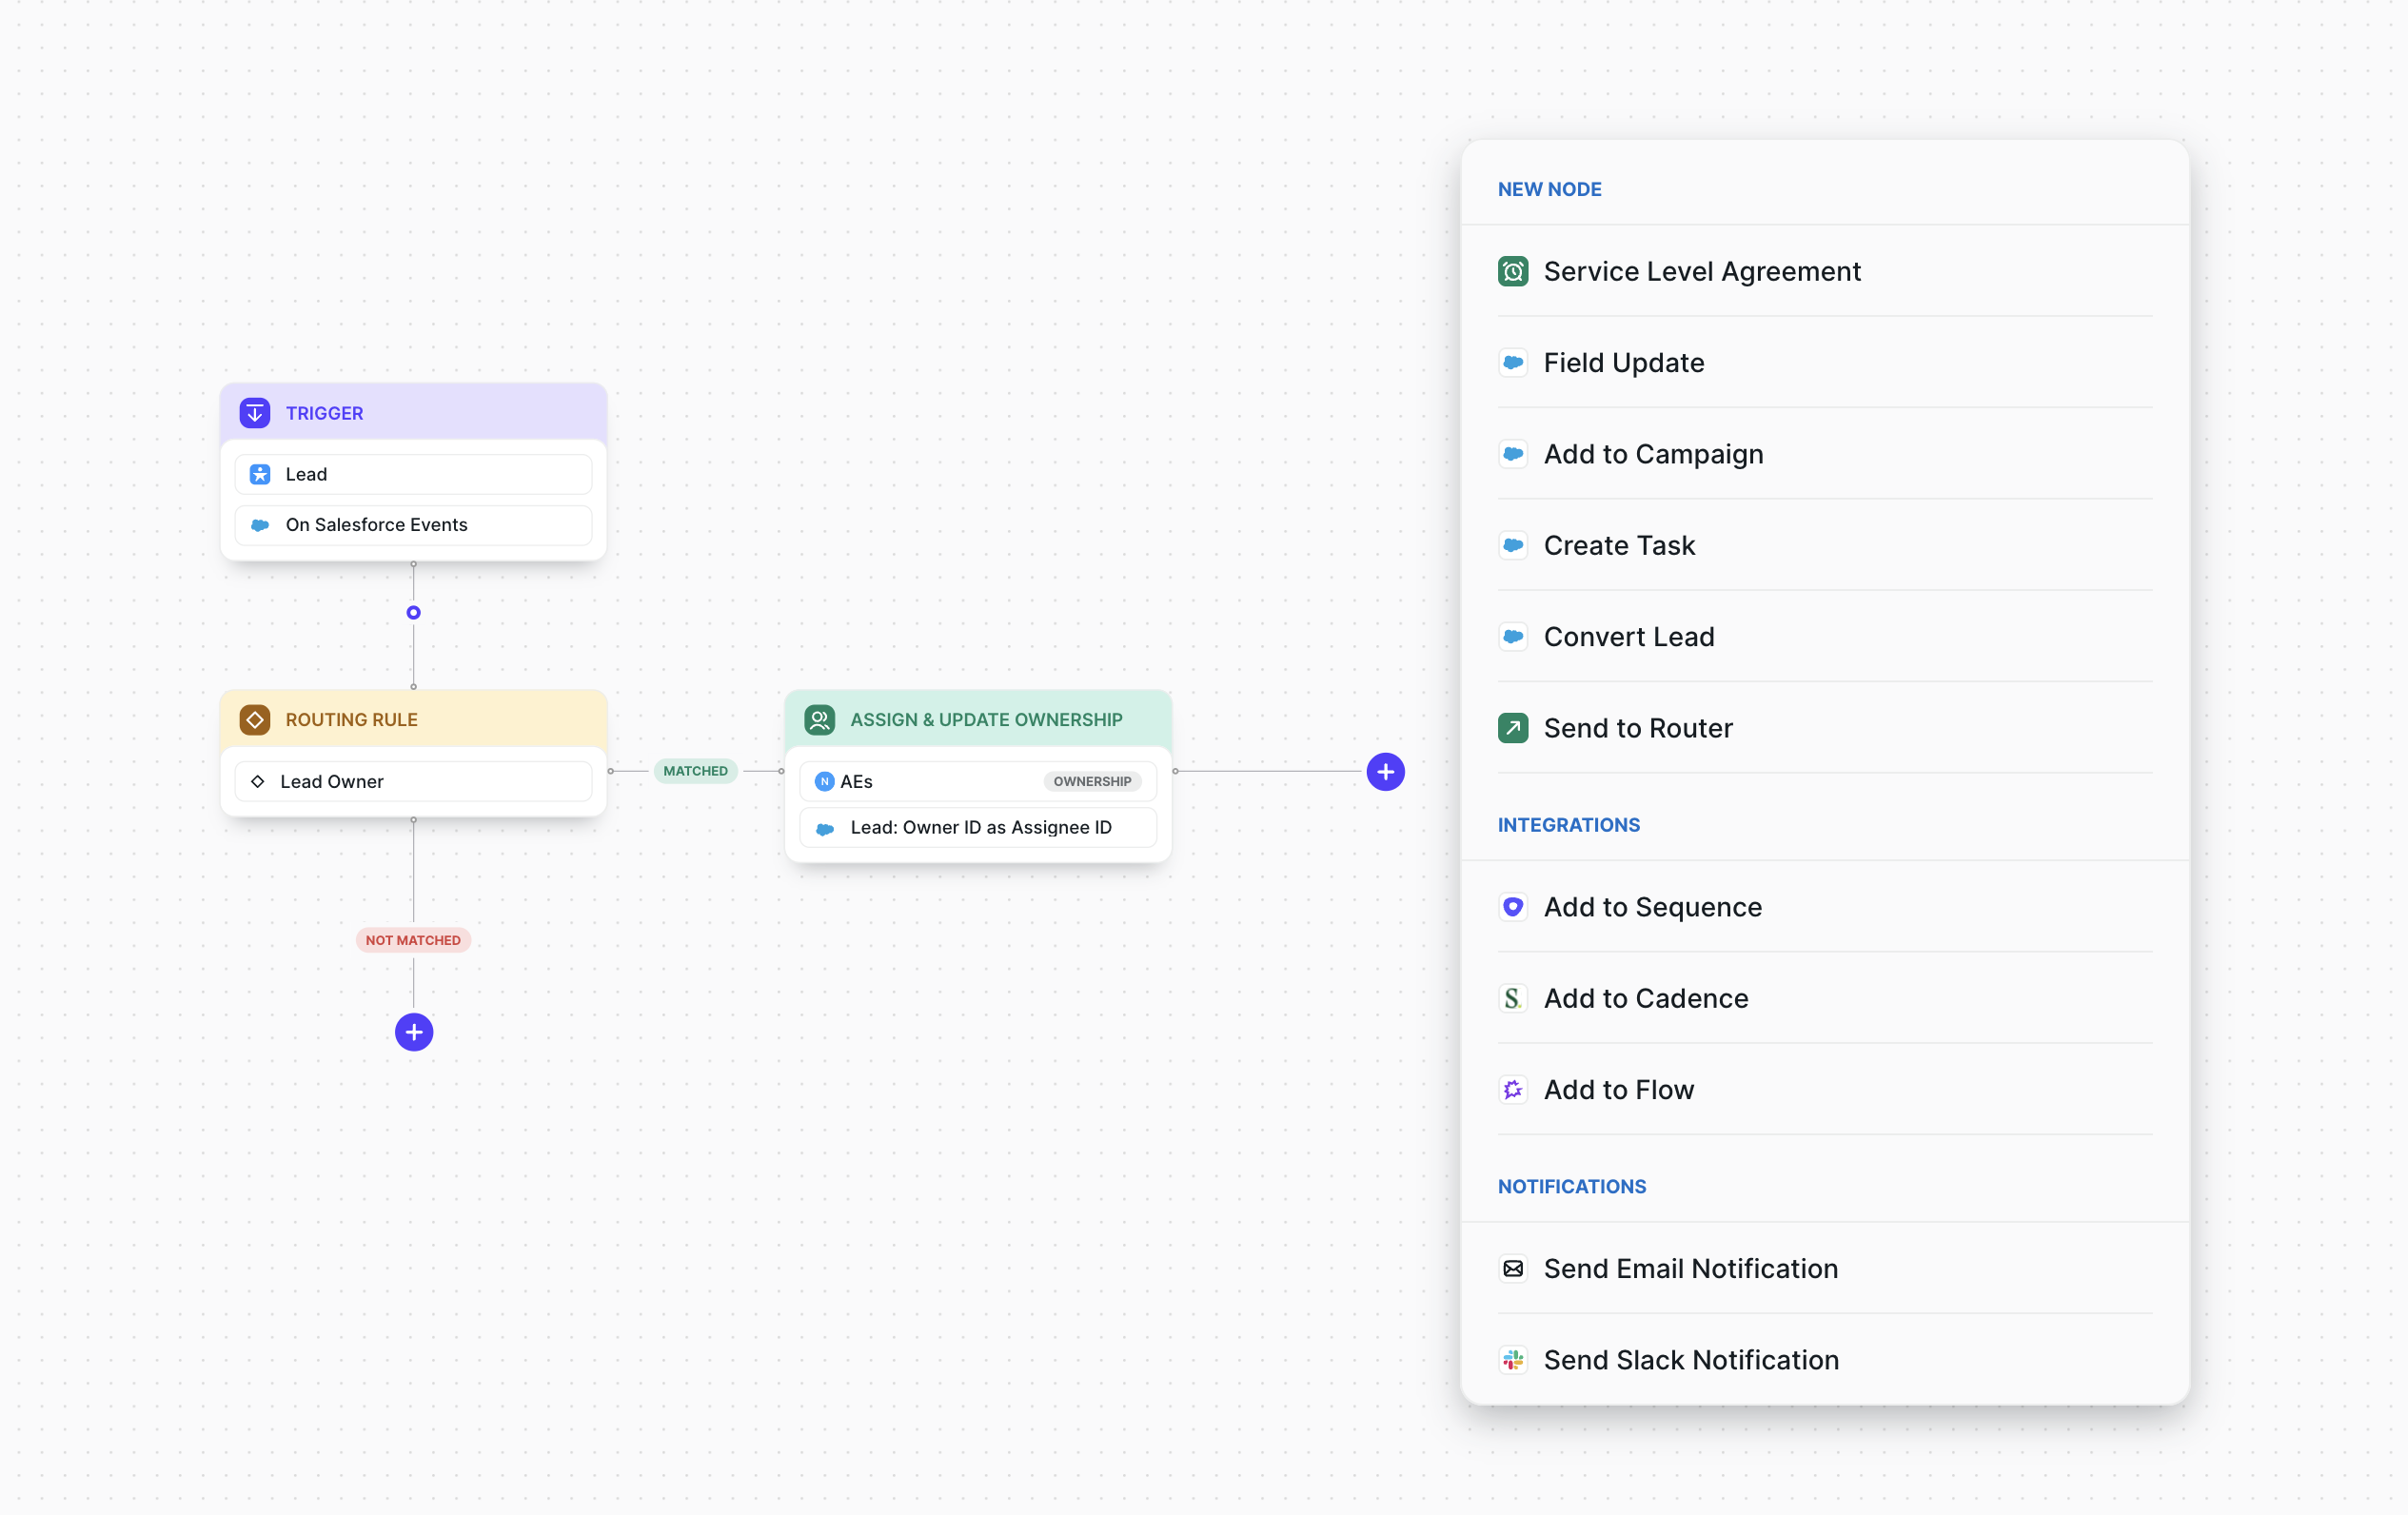Select the Outreach icon next to Add to Sequence

pos(1513,907)
